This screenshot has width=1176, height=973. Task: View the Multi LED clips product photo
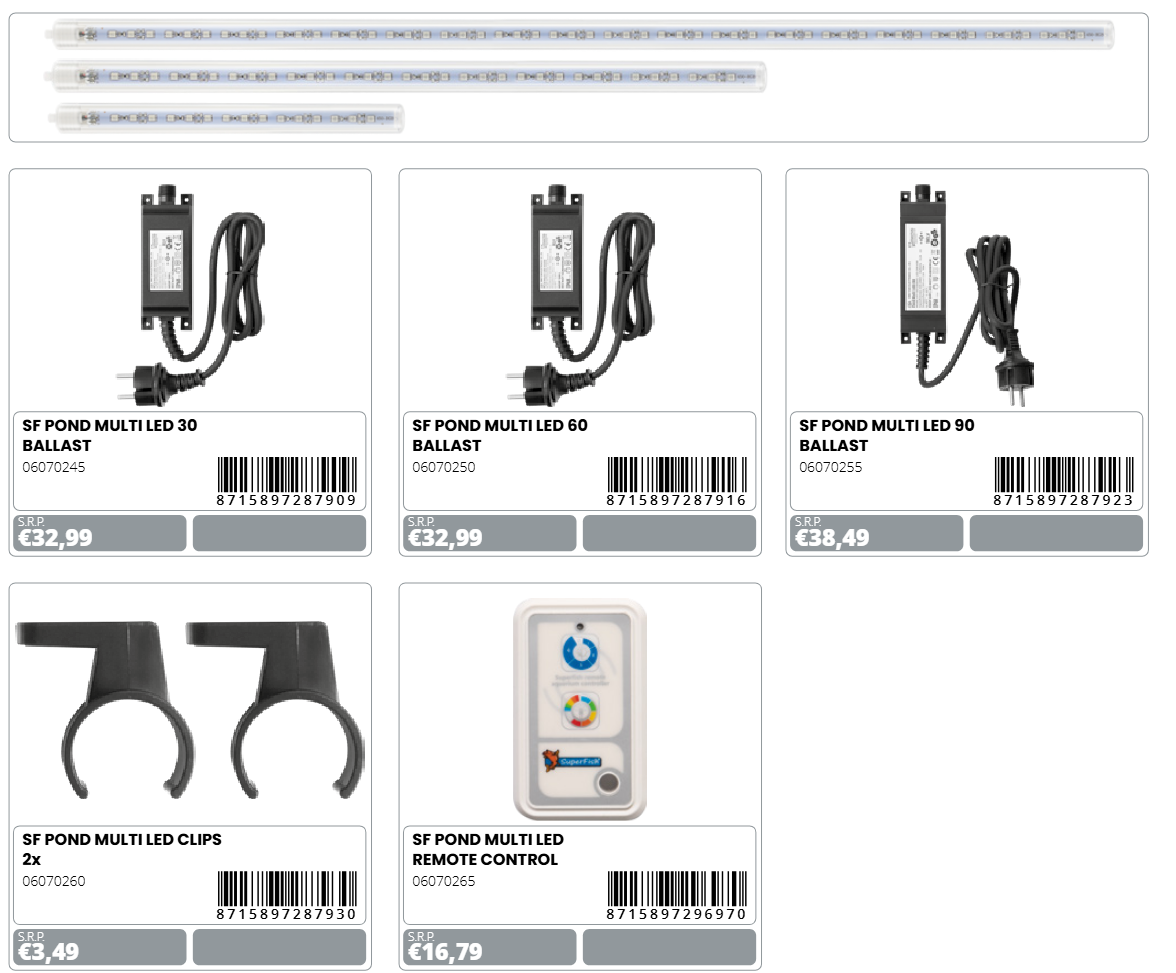coord(190,708)
